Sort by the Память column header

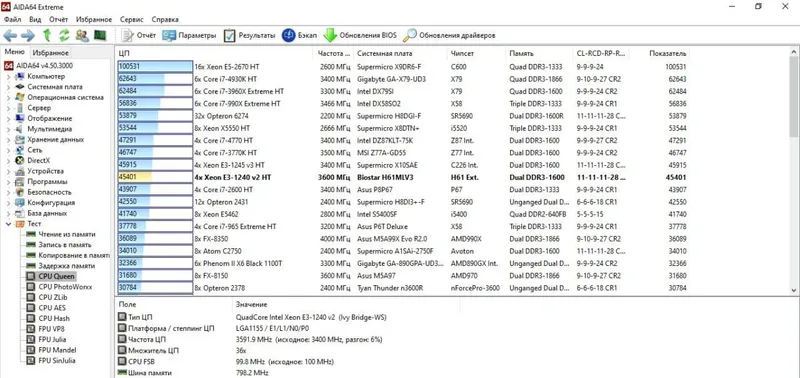click(539, 54)
